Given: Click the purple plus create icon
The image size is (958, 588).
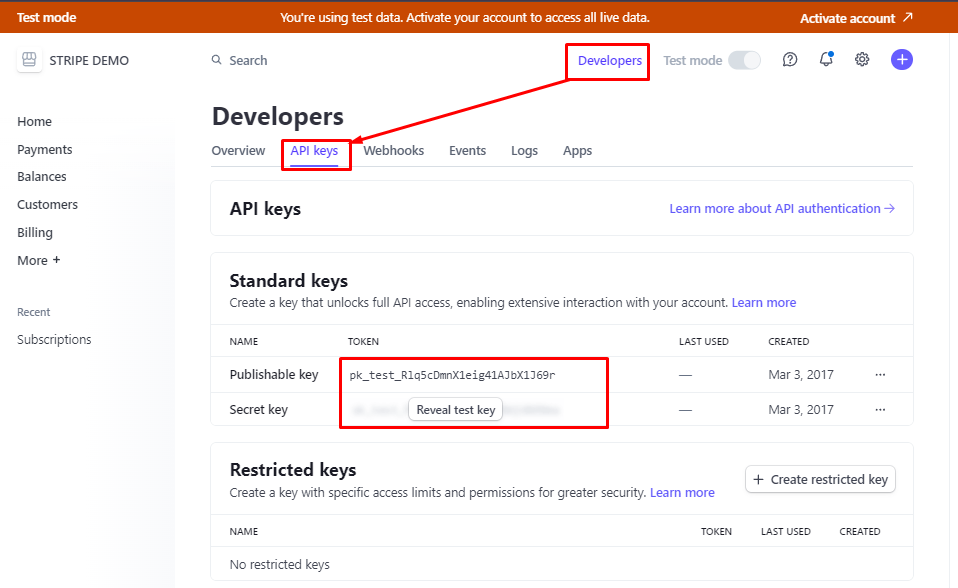Looking at the screenshot, I should click(x=902, y=60).
